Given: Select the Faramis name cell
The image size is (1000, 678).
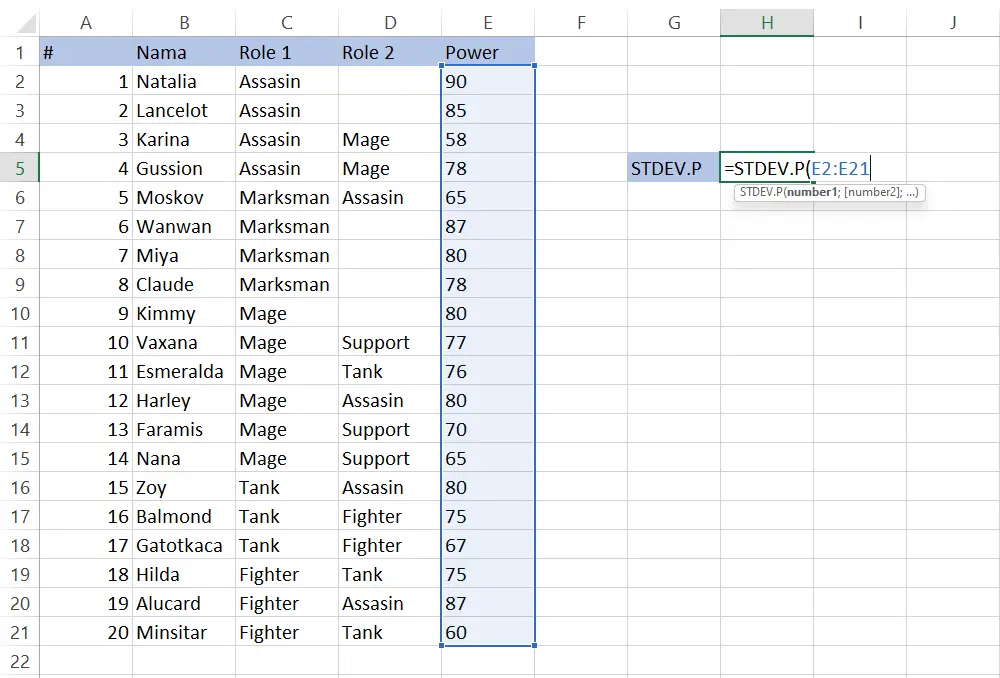Looking at the screenshot, I should coord(184,429).
